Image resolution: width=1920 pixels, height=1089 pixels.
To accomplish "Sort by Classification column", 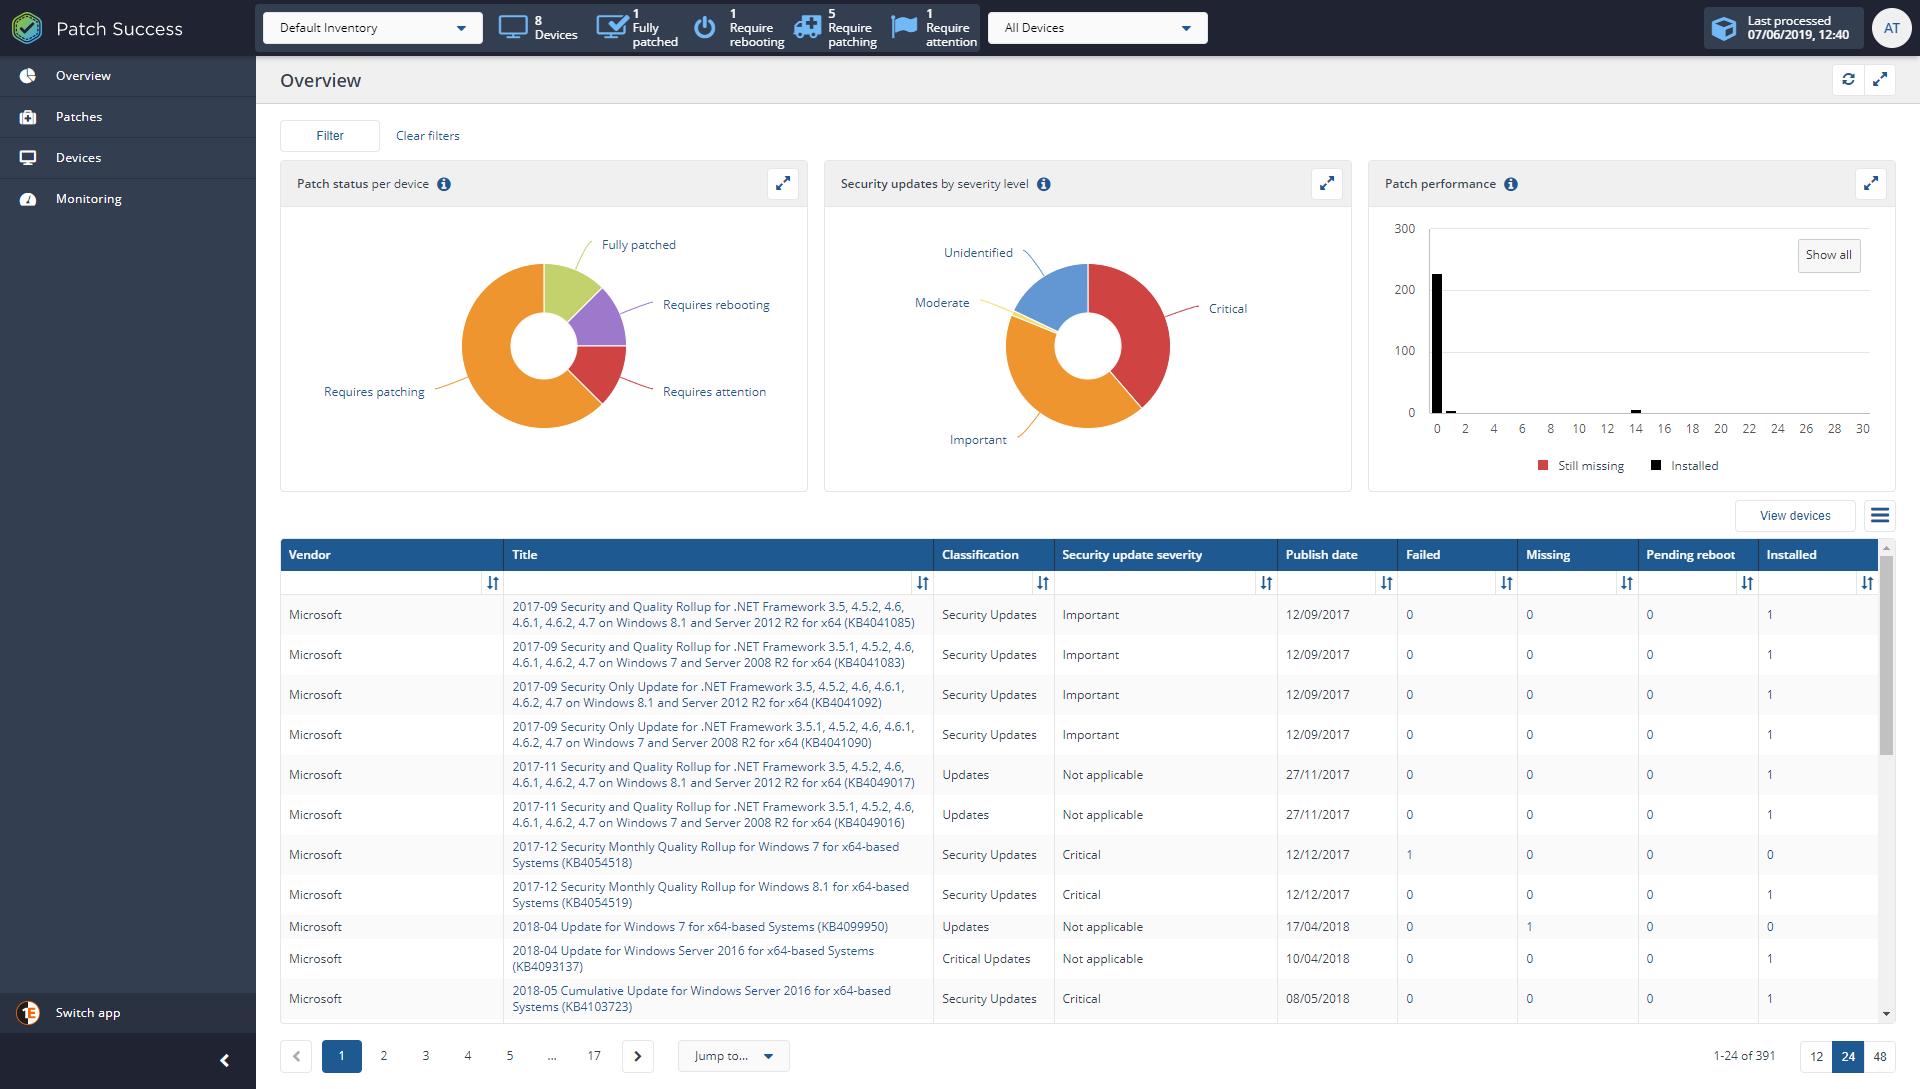I will point(1043,583).
